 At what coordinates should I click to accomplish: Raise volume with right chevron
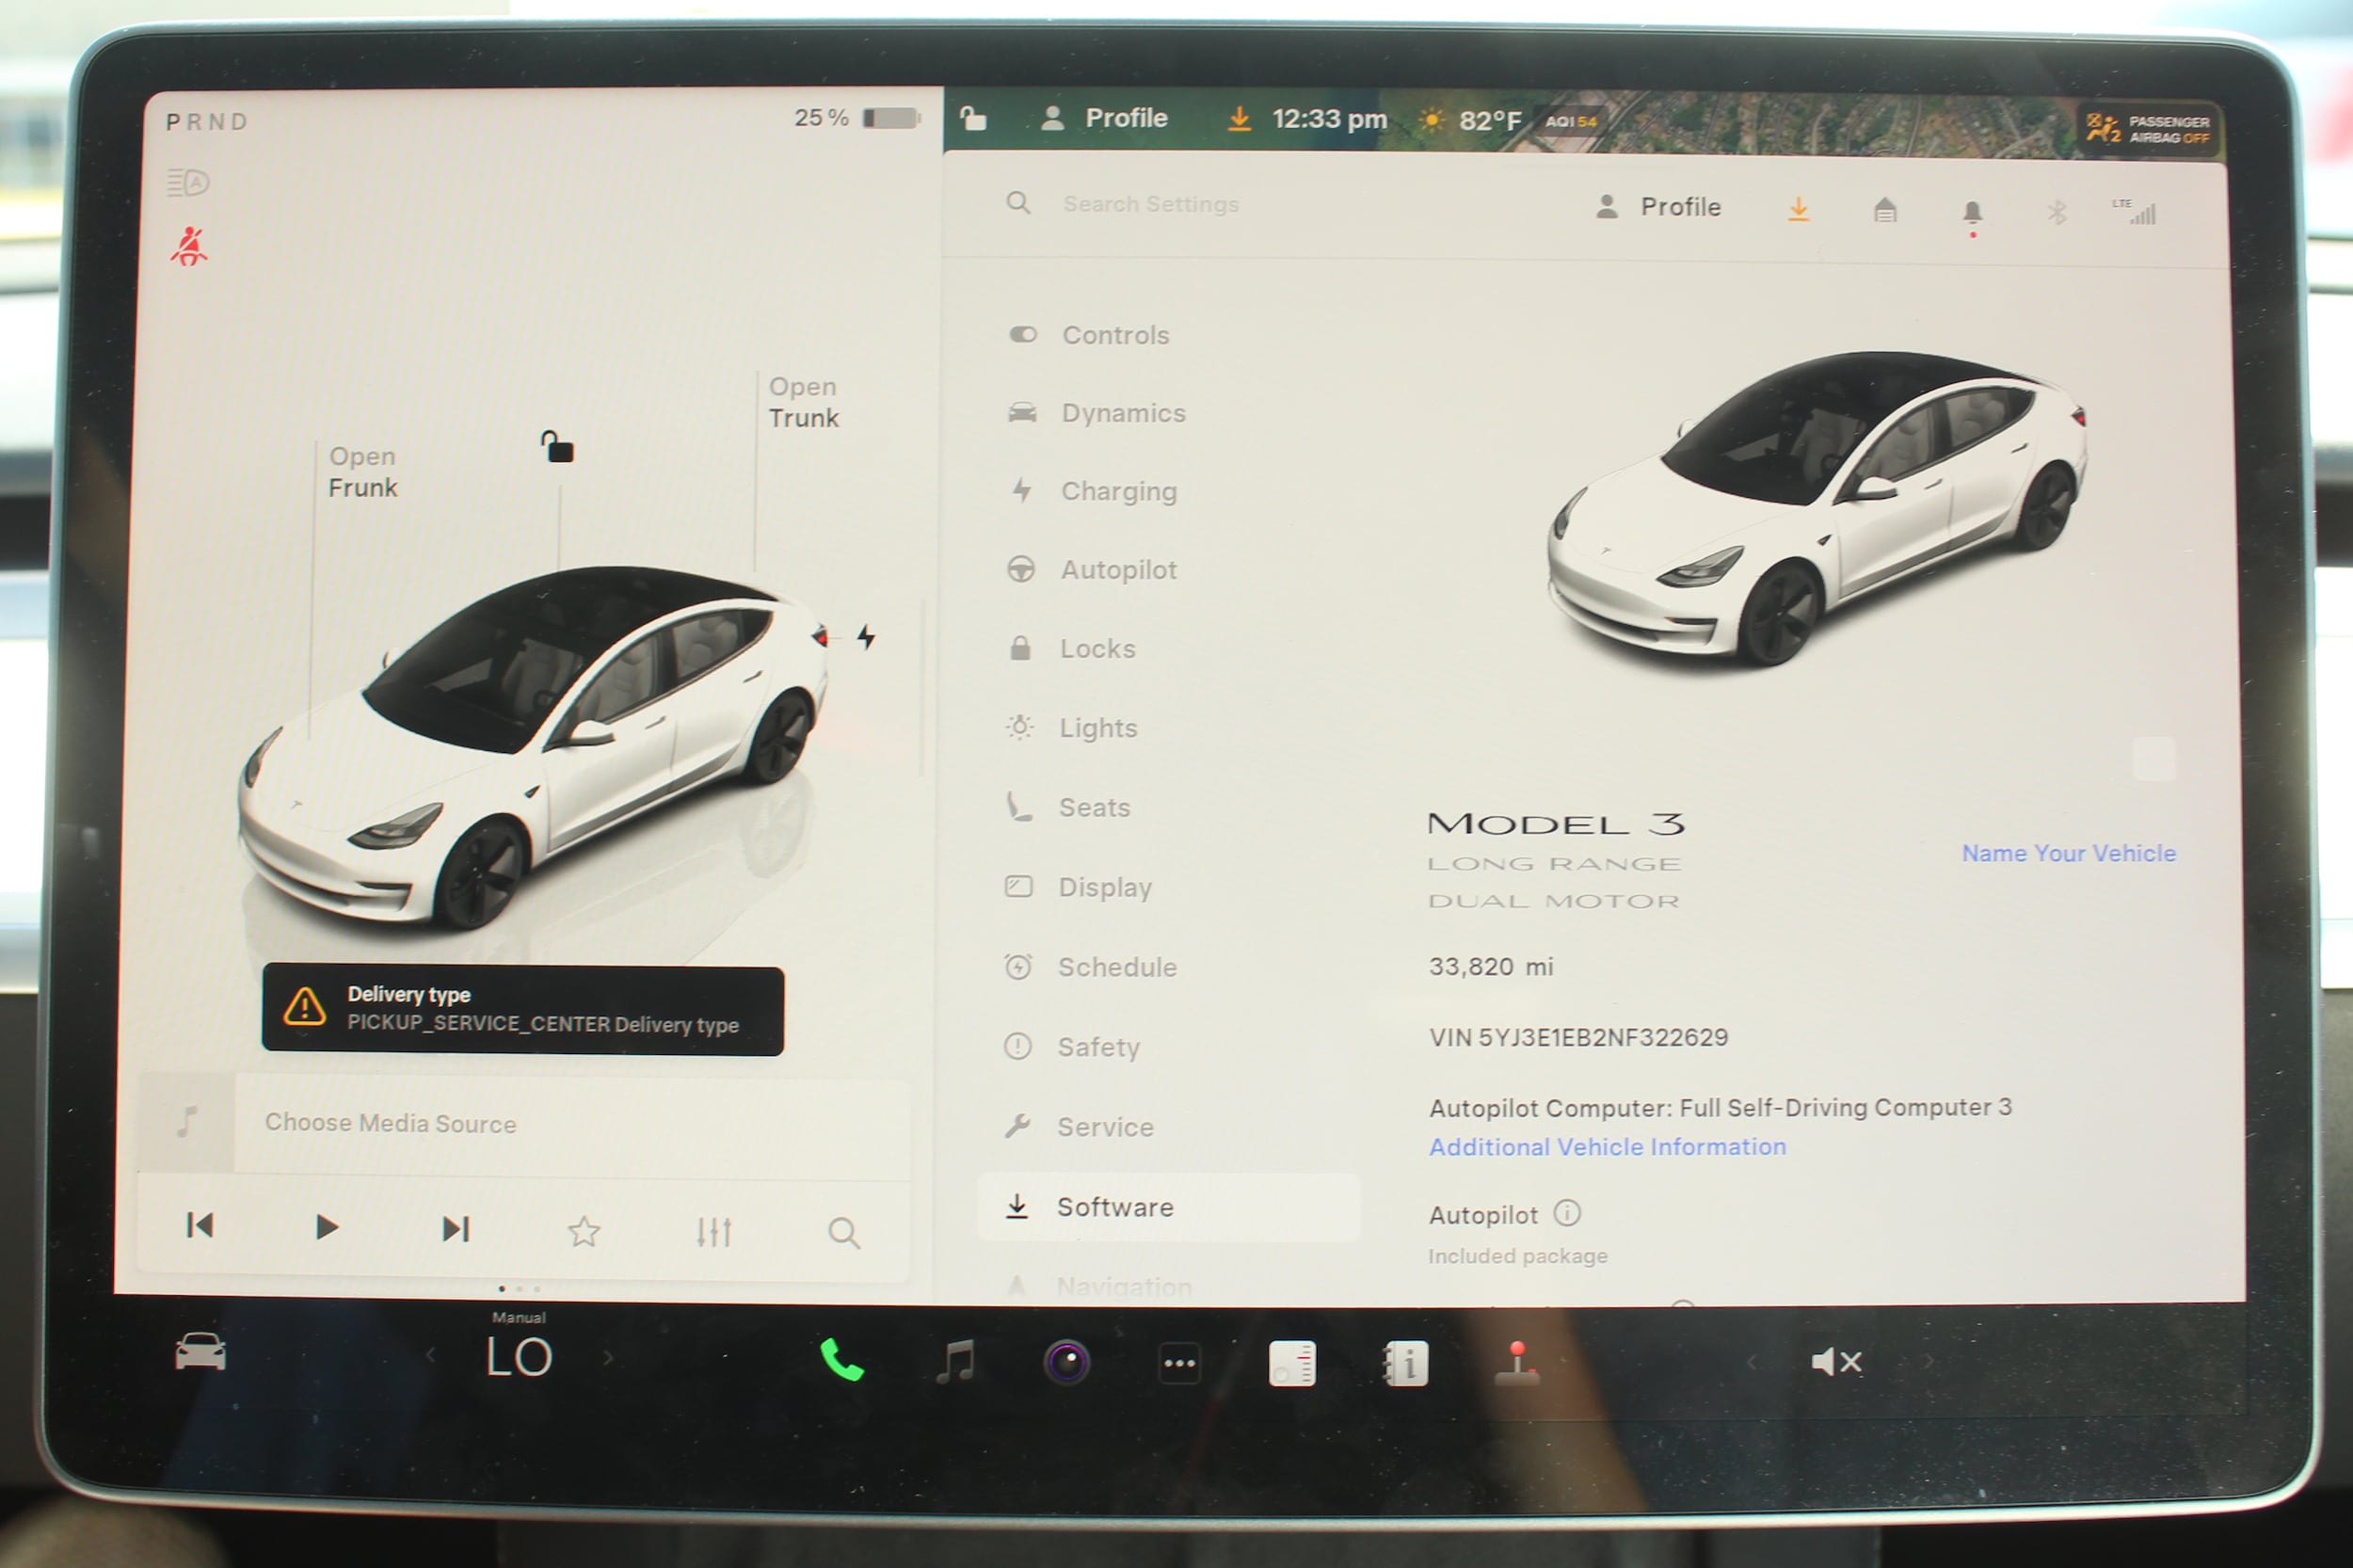[1928, 1361]
